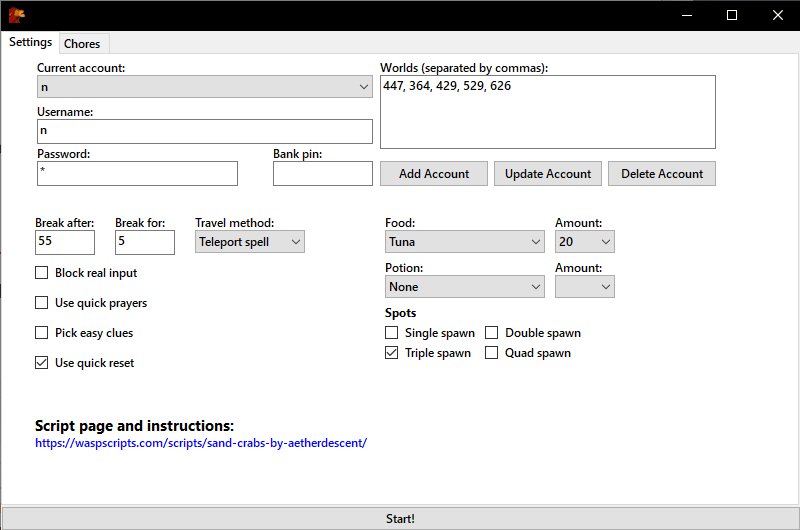Click the app logo icon in title bar

click(x=16, y=15)
